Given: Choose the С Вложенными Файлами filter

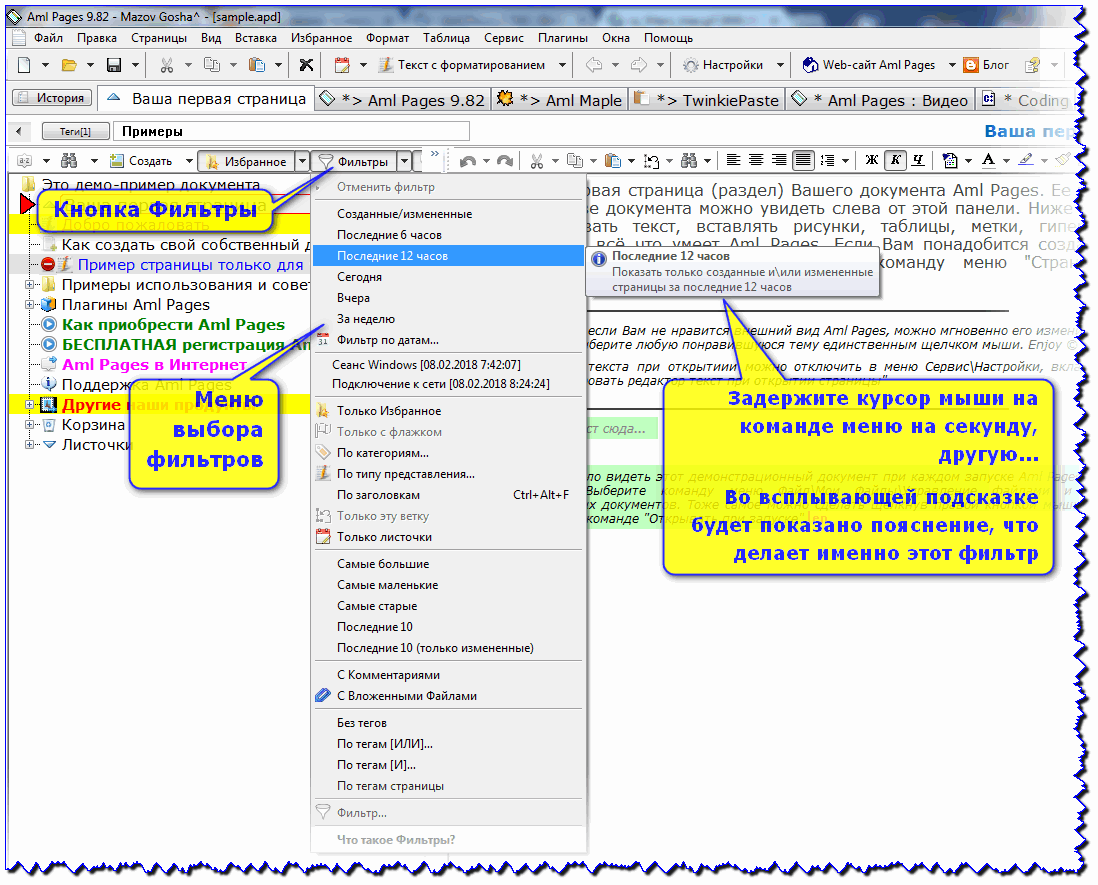Looking at the screenshot, I should [x=448, y=696].
